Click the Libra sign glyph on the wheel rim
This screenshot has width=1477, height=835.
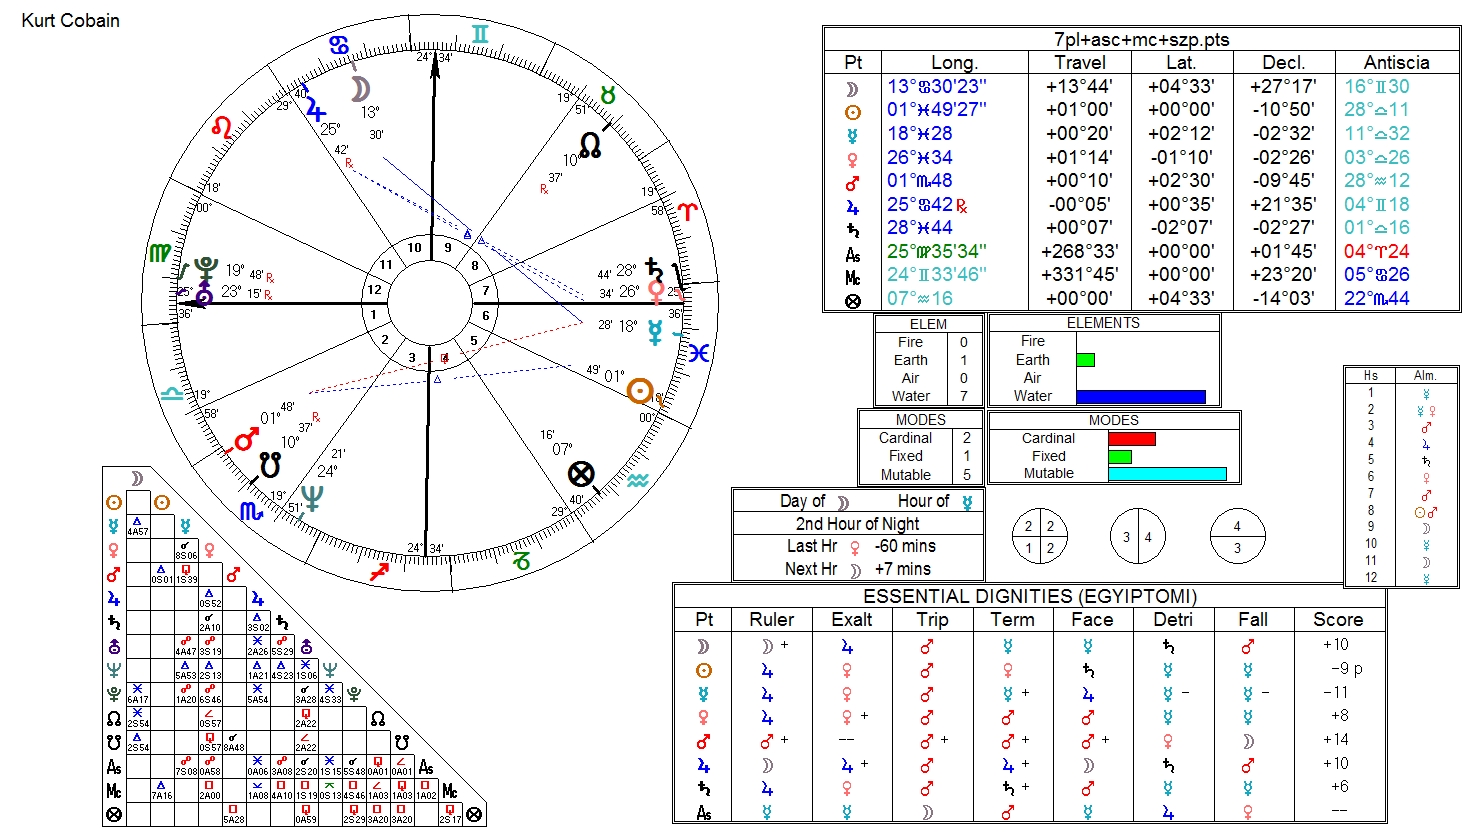click(172, 393)
